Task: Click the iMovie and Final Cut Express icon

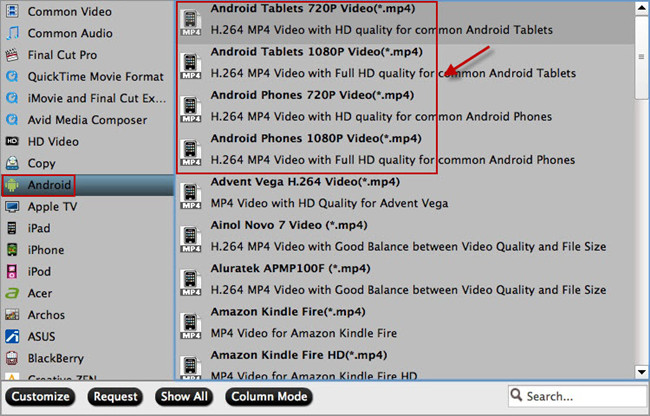Action: (12, 98)
